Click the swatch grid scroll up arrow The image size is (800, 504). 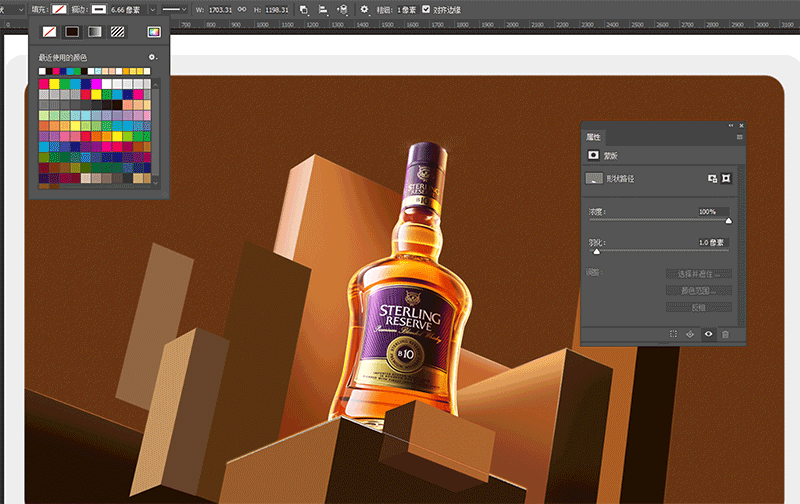click(x=156, y=84)
